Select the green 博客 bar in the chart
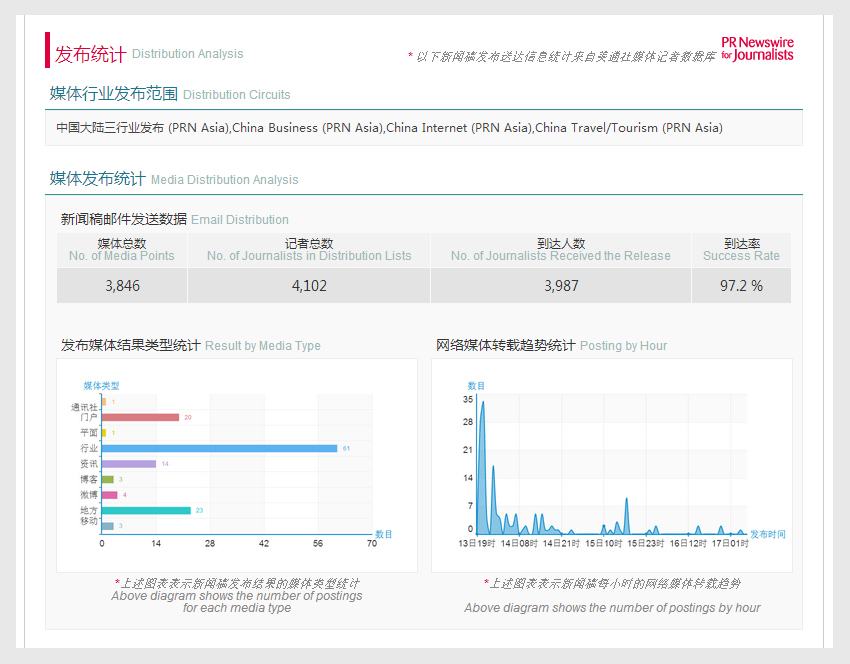 (107, 479)
